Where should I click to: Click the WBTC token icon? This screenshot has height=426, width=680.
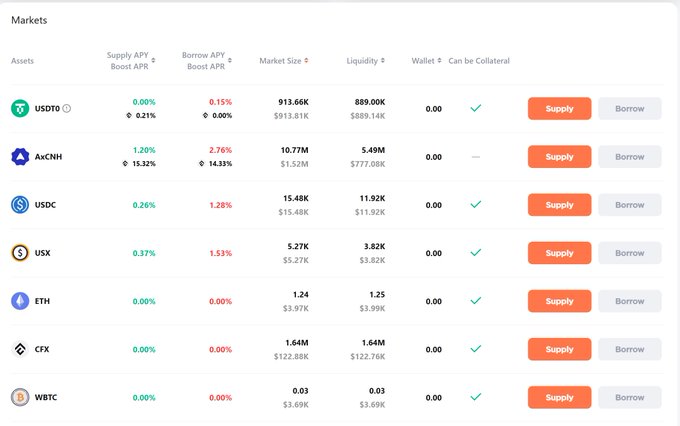[x=20, y=397]
